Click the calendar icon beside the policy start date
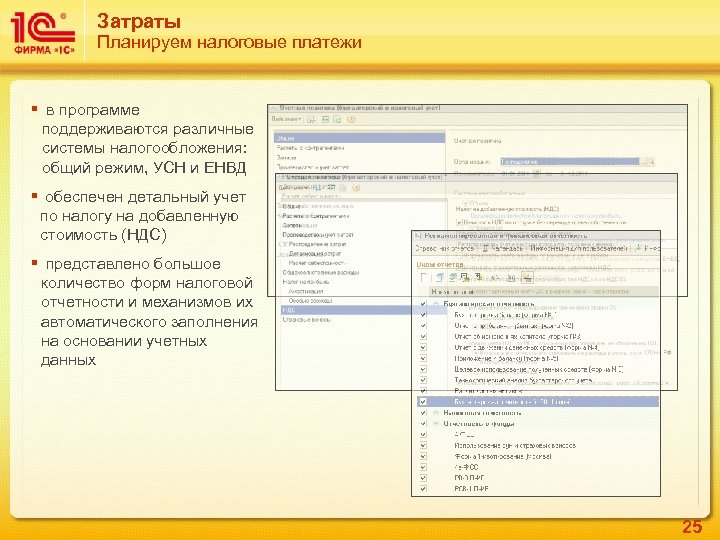This screenshot has width=720, height=540. [x=537, y=174]
